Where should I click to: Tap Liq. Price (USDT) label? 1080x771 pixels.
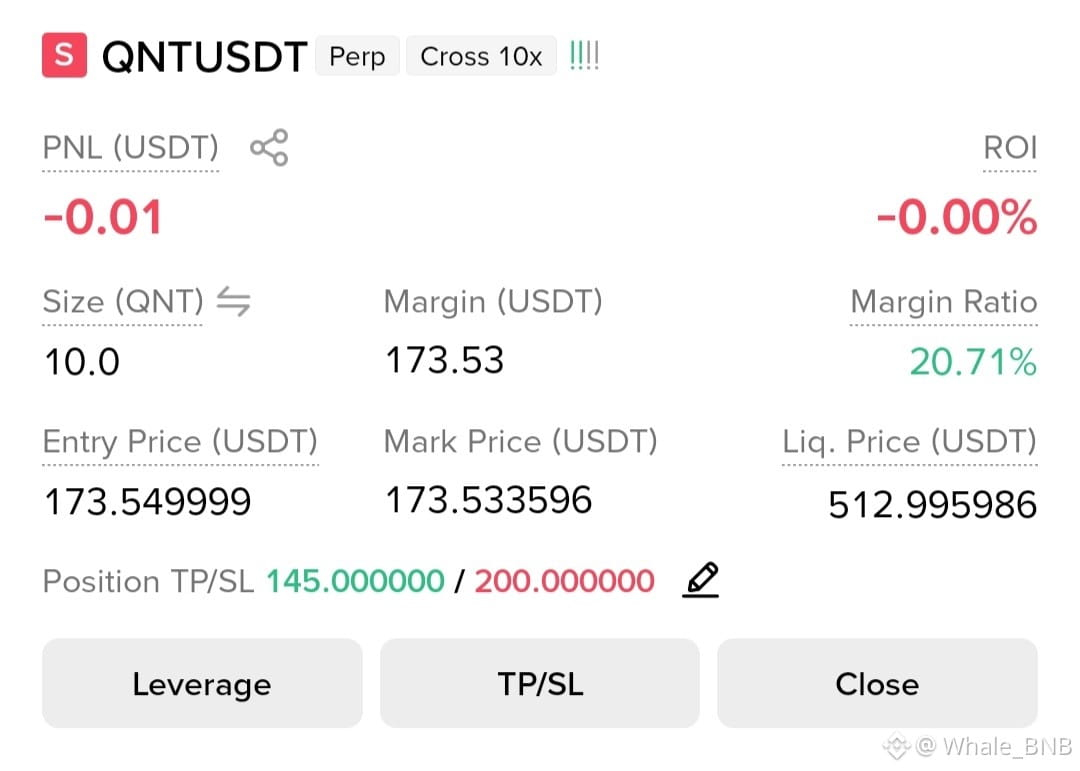(x=909, y=442)
